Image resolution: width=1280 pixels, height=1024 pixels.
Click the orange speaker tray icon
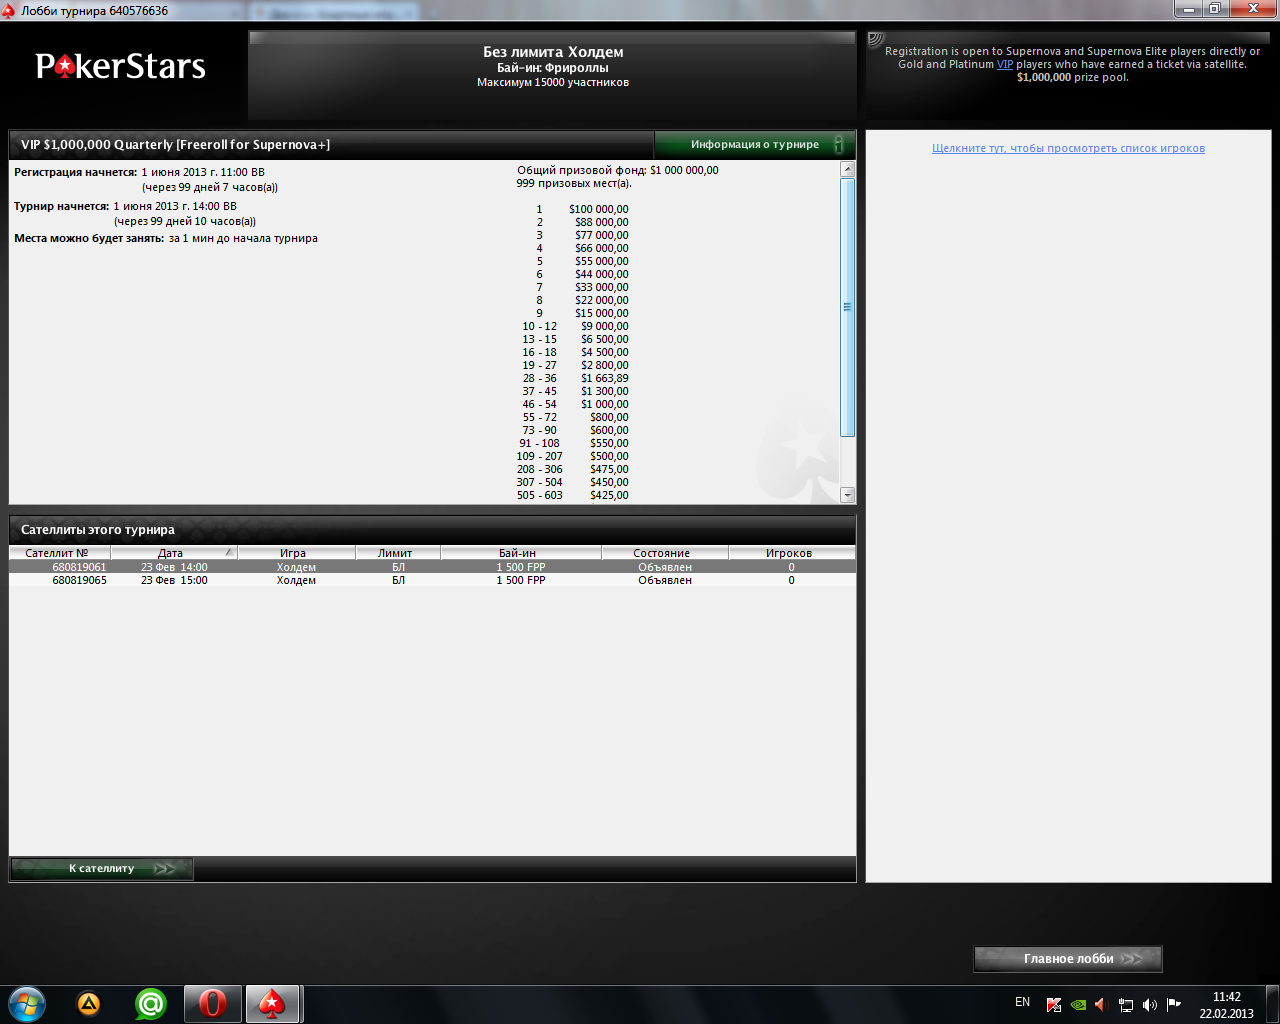[x=1101, y=1005]
